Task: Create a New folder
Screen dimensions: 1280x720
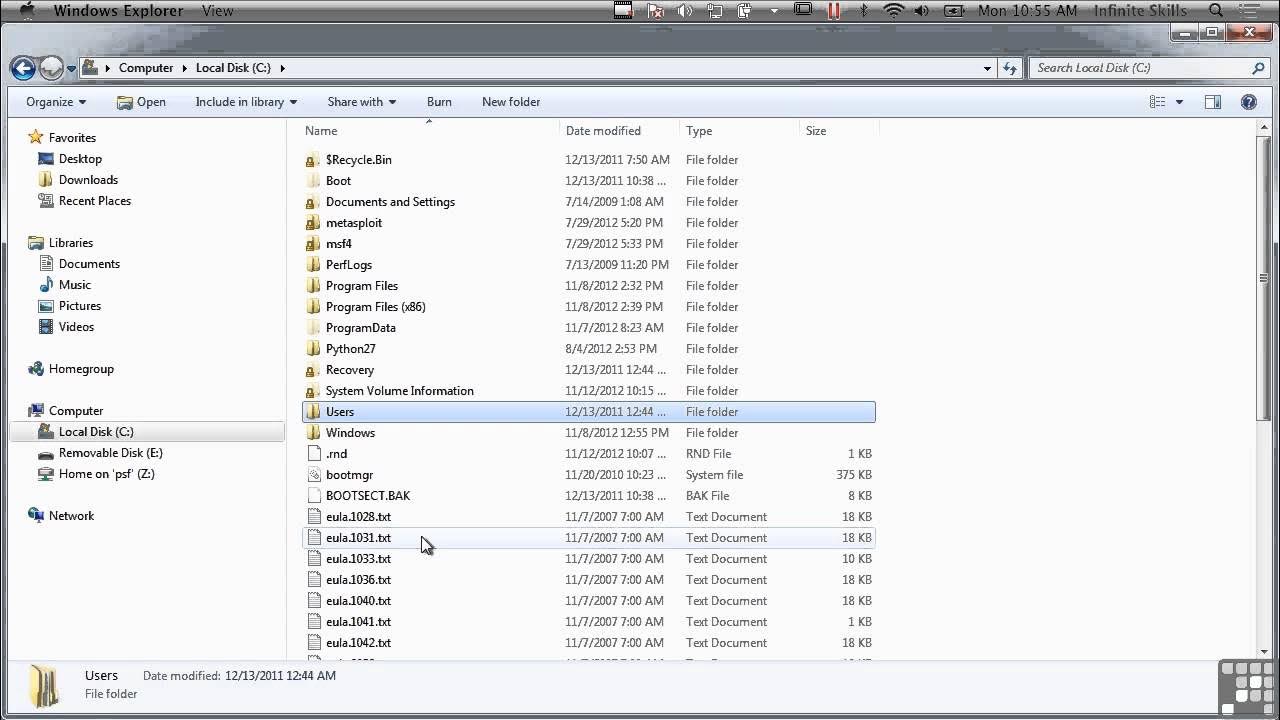Action: tap(511, 102)
